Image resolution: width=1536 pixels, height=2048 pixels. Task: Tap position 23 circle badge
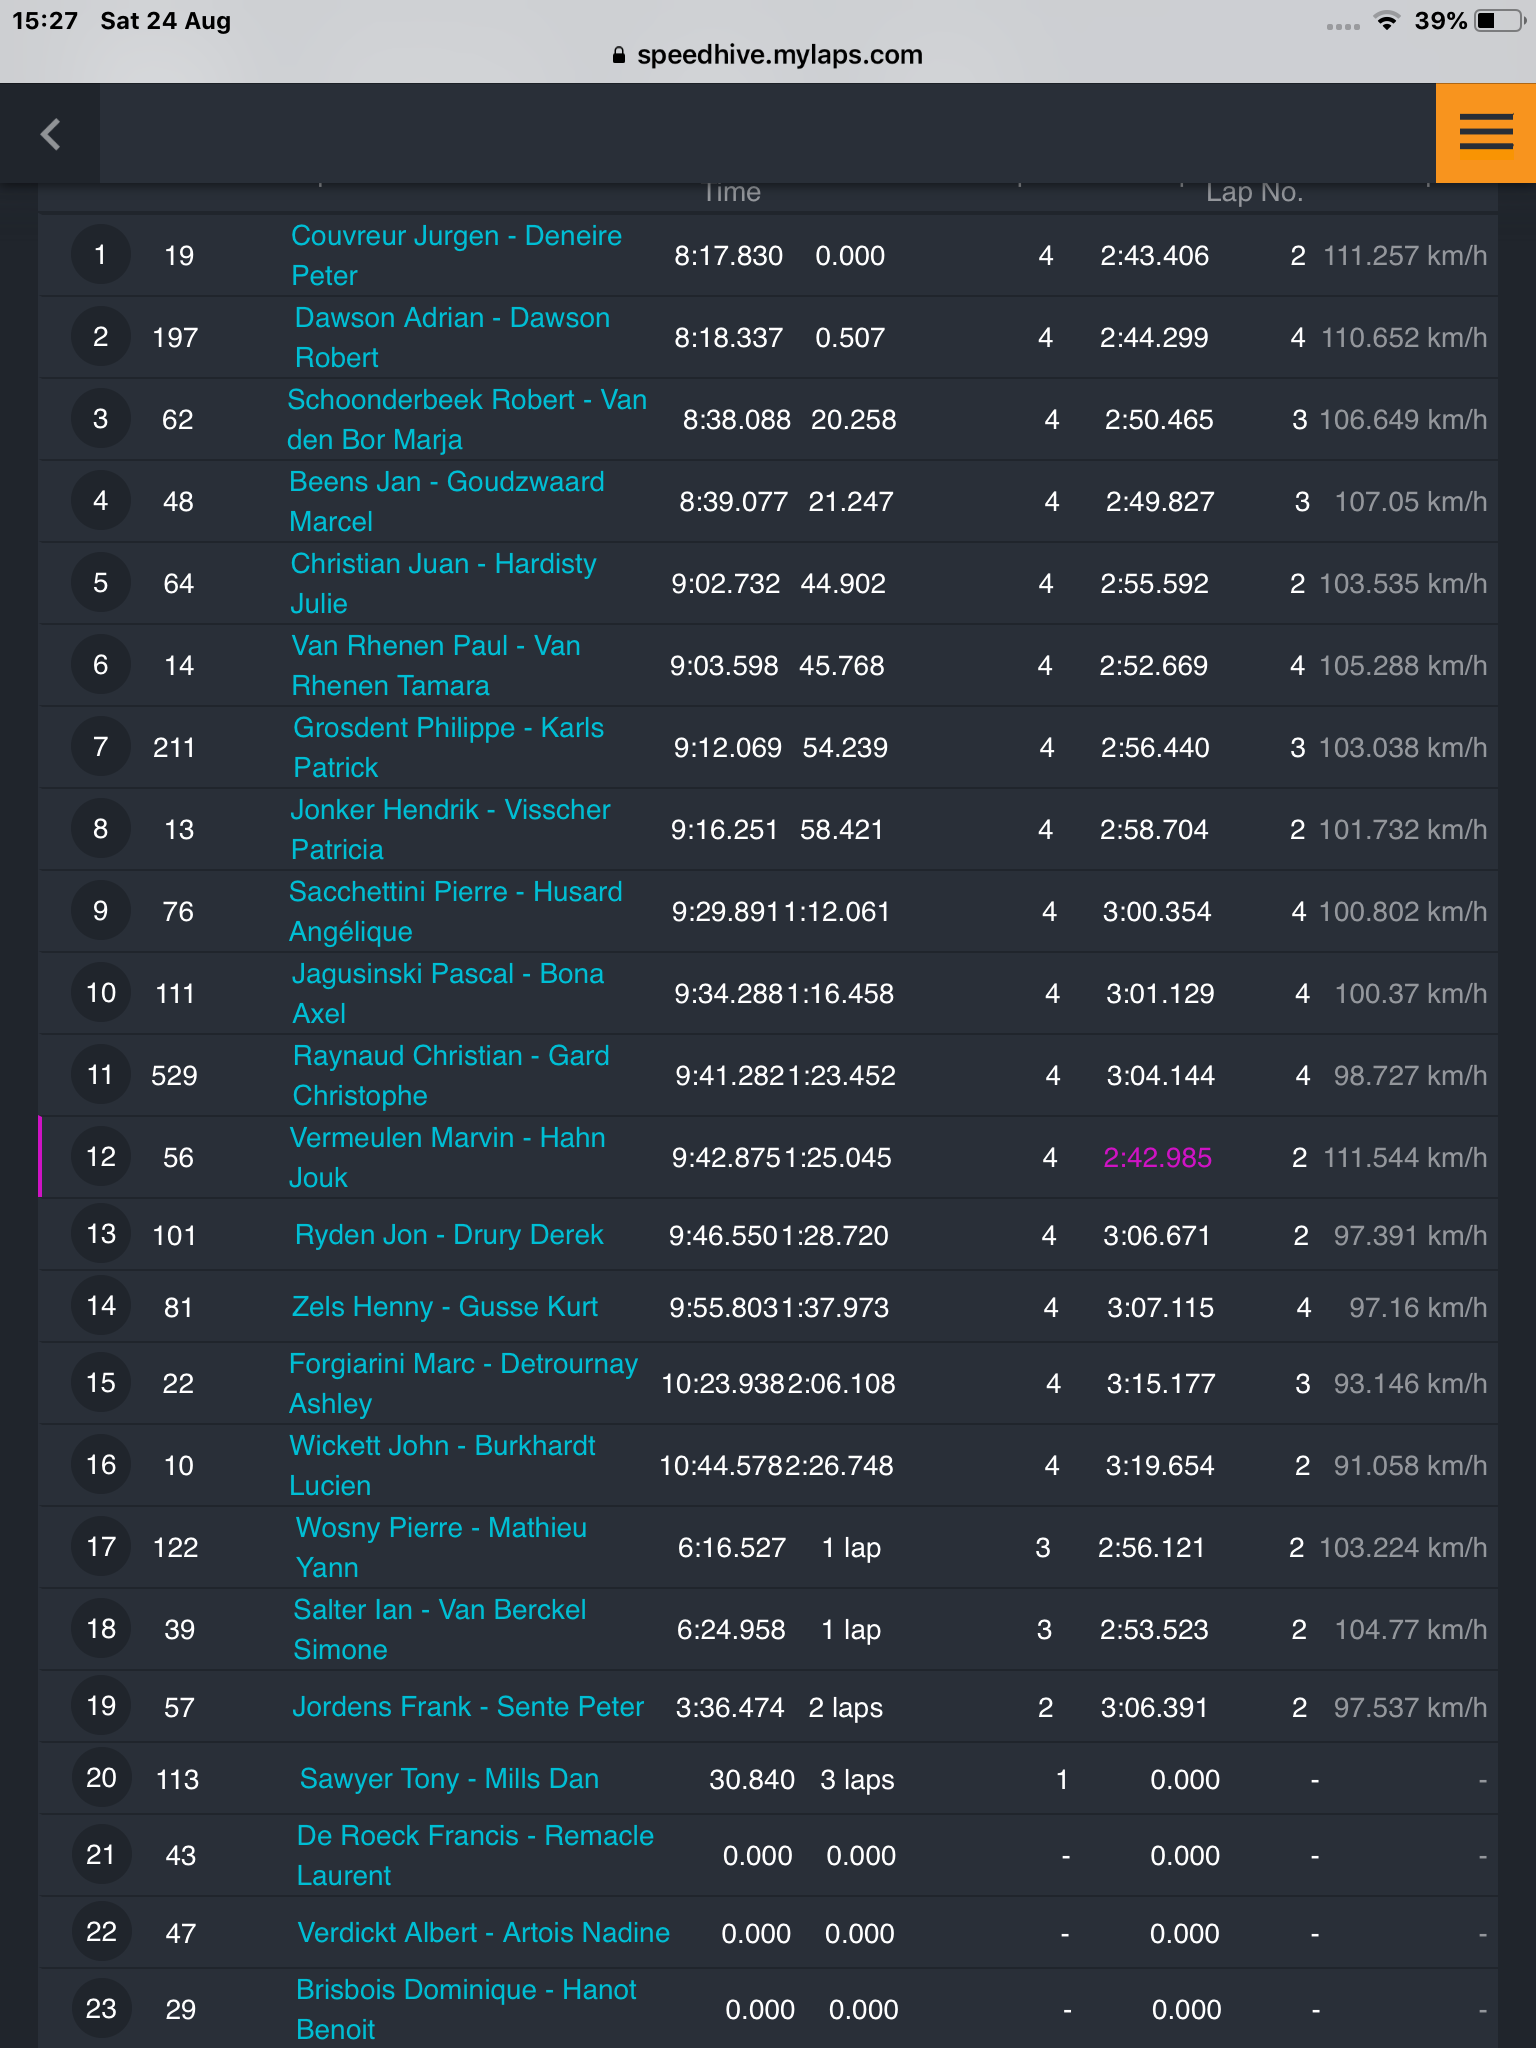click(x=100, y=2009)
